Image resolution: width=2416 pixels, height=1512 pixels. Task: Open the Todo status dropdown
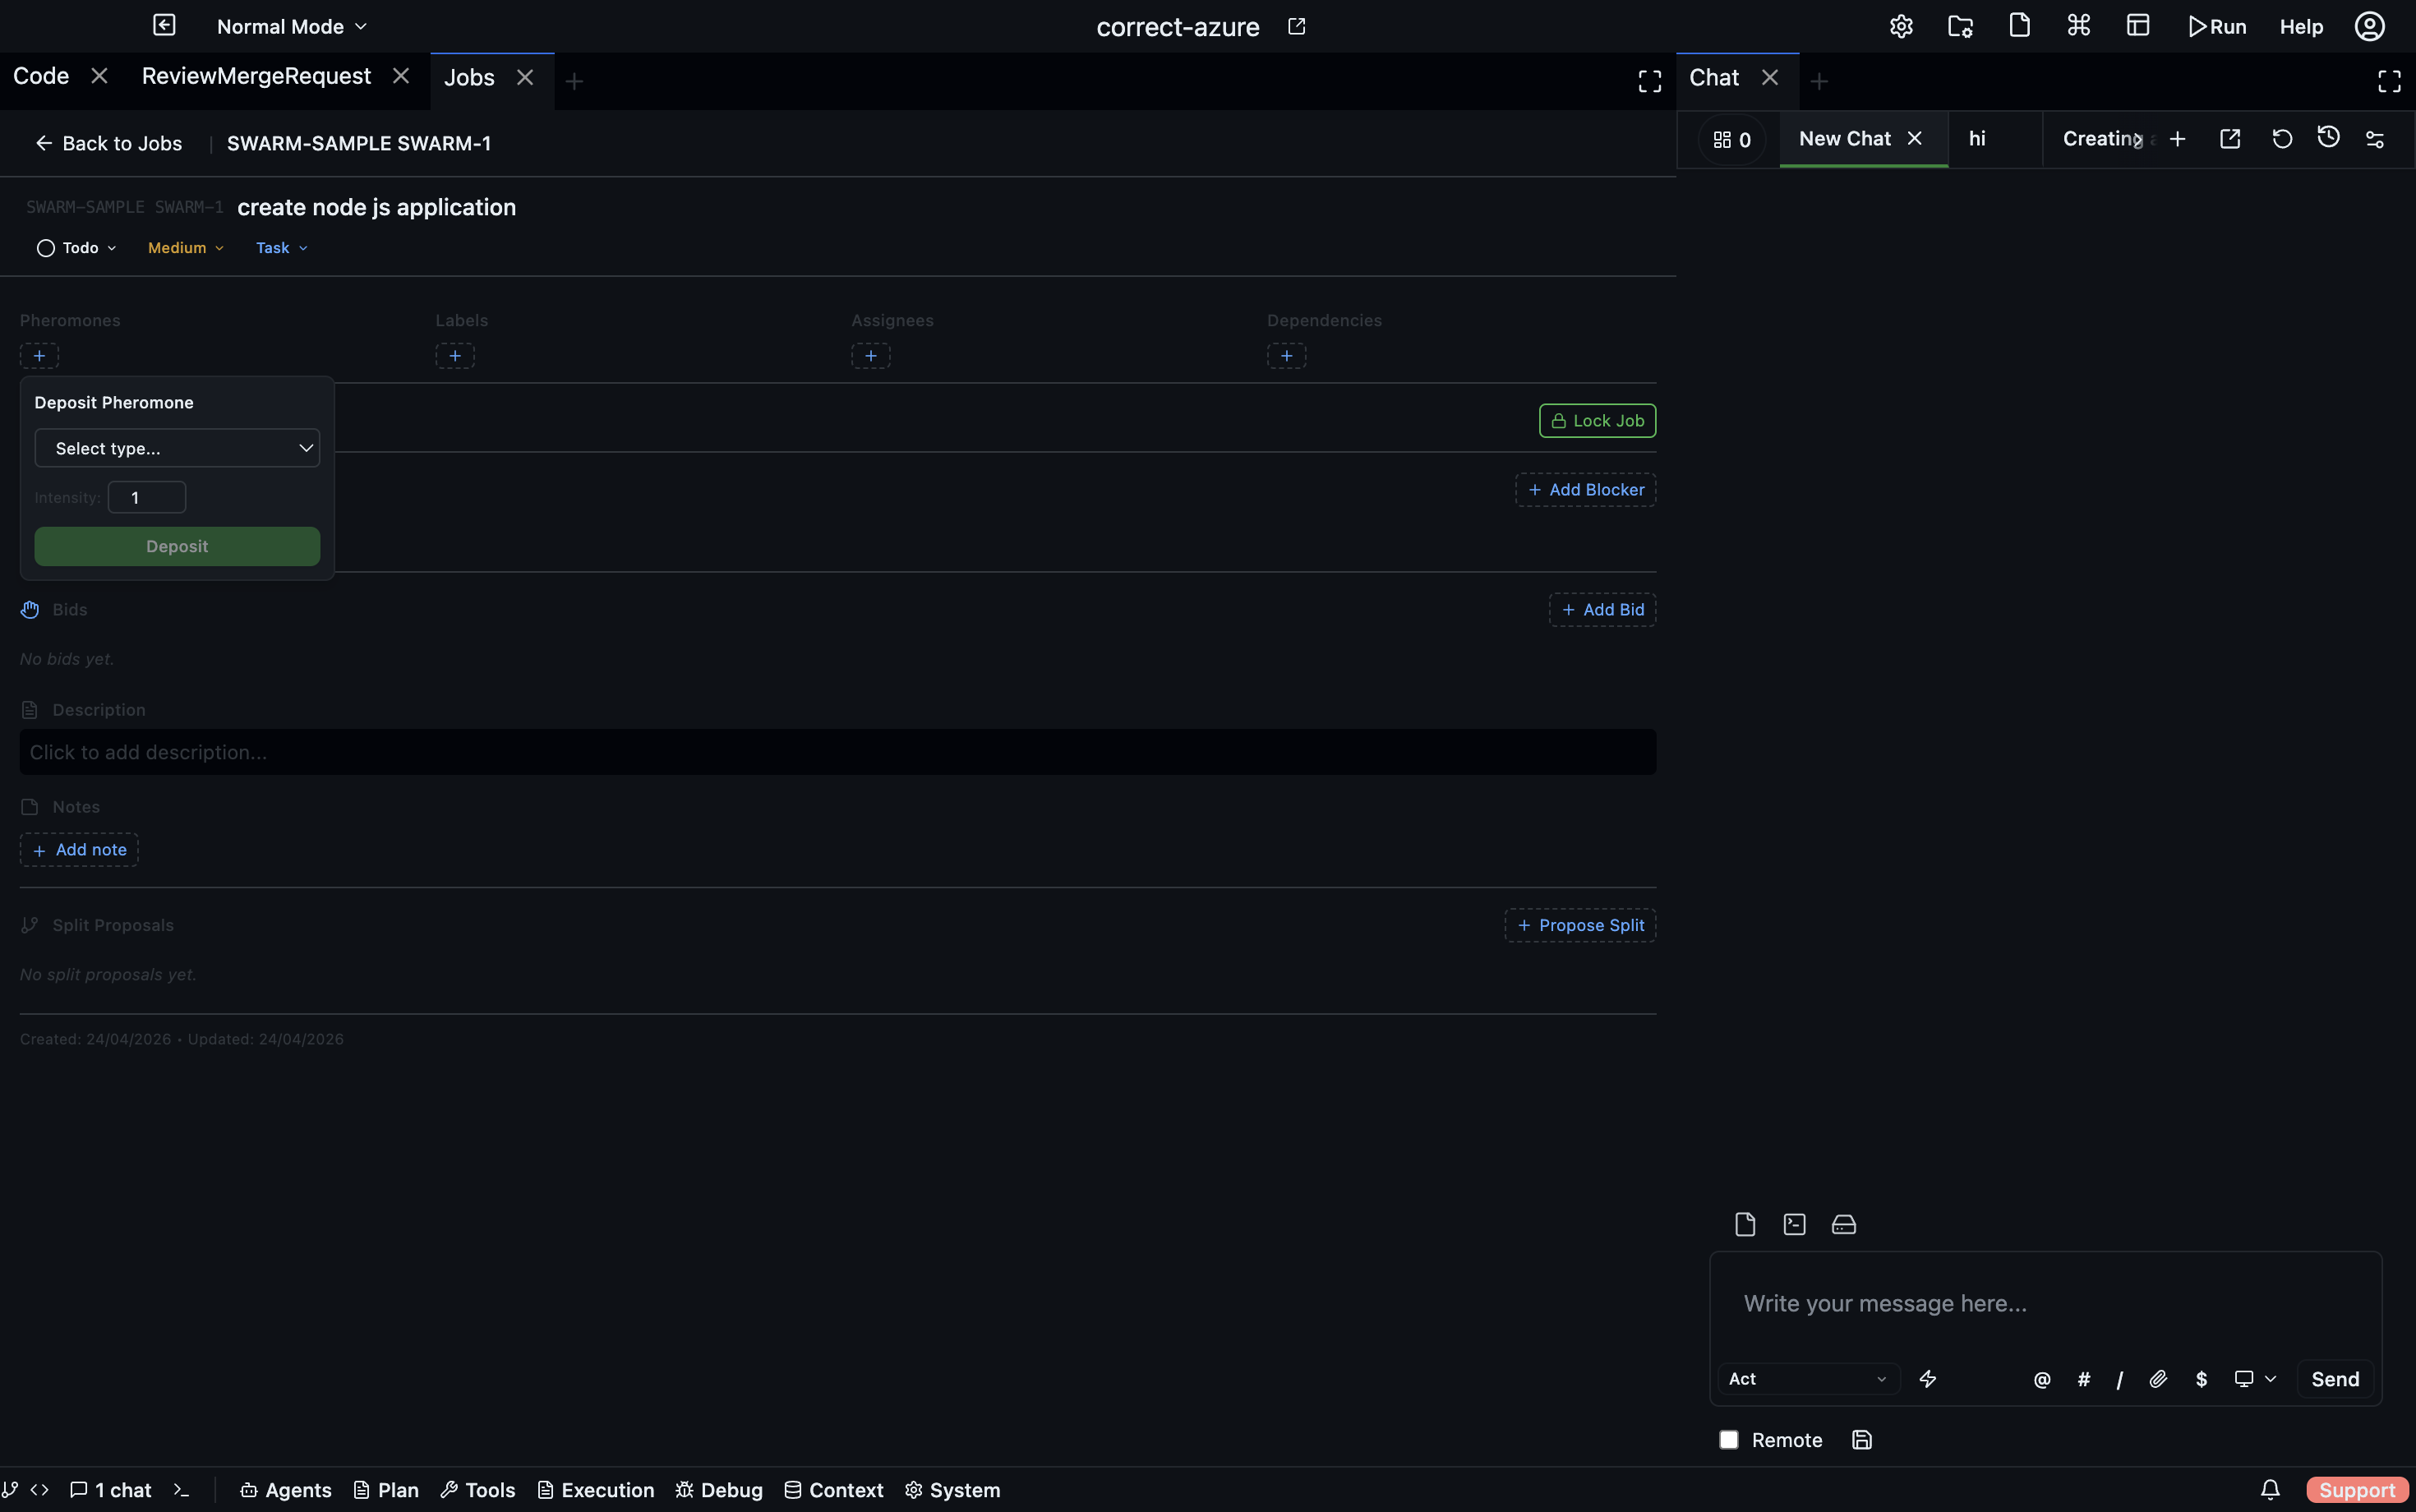(77, 248)
